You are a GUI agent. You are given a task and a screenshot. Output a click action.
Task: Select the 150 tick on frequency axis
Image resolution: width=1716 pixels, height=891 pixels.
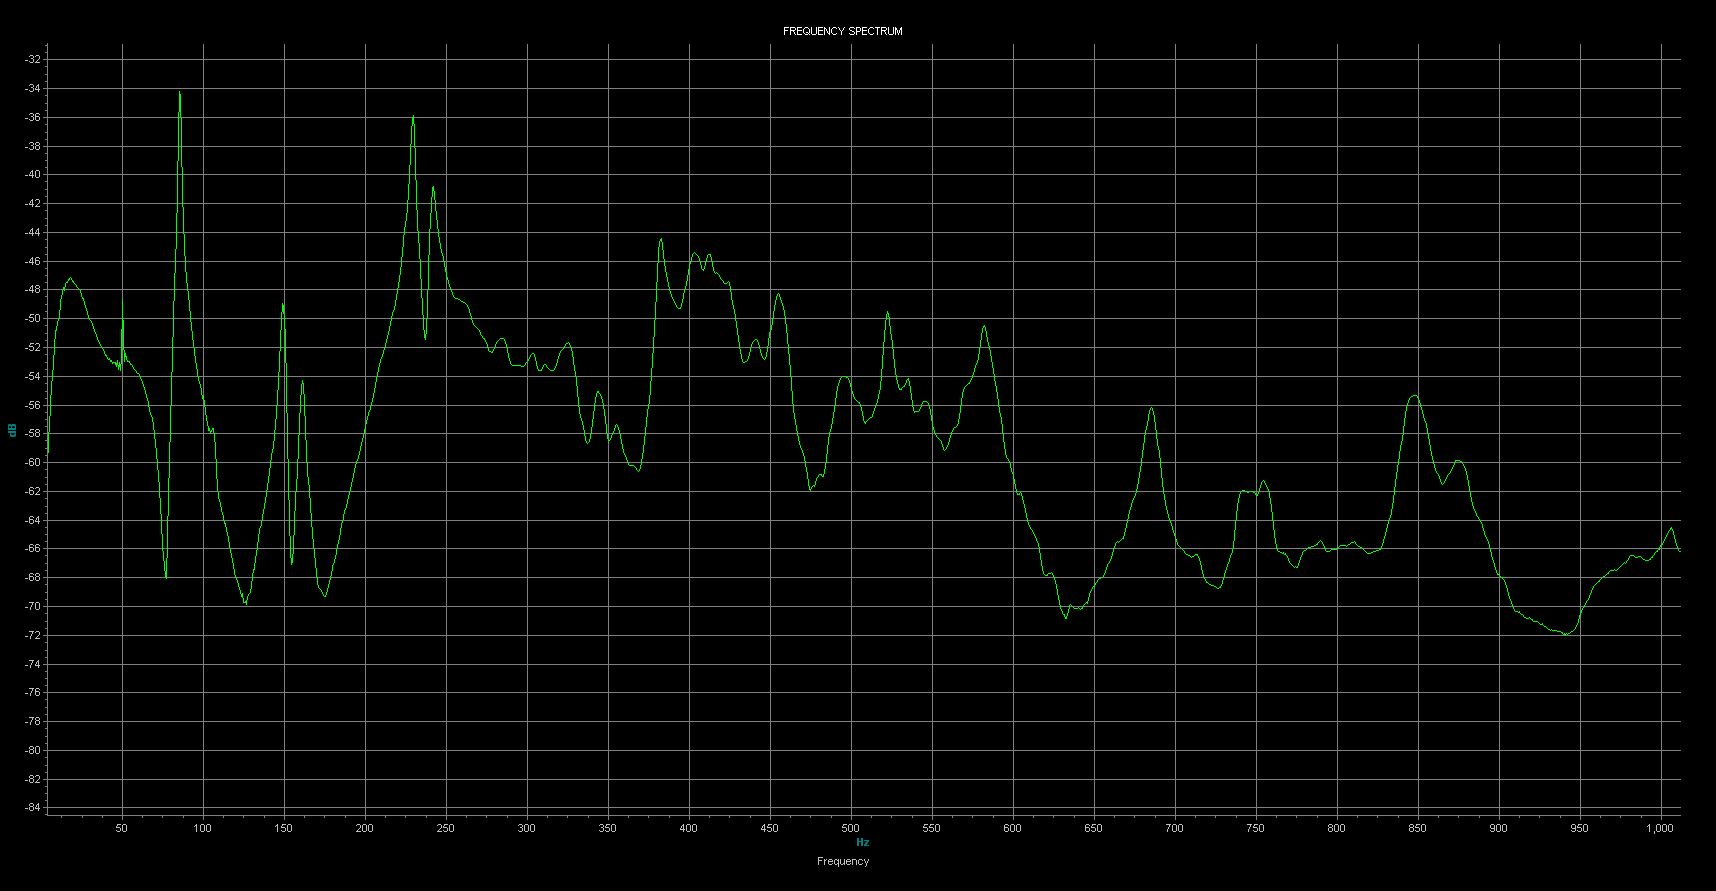tap(284, 828)
